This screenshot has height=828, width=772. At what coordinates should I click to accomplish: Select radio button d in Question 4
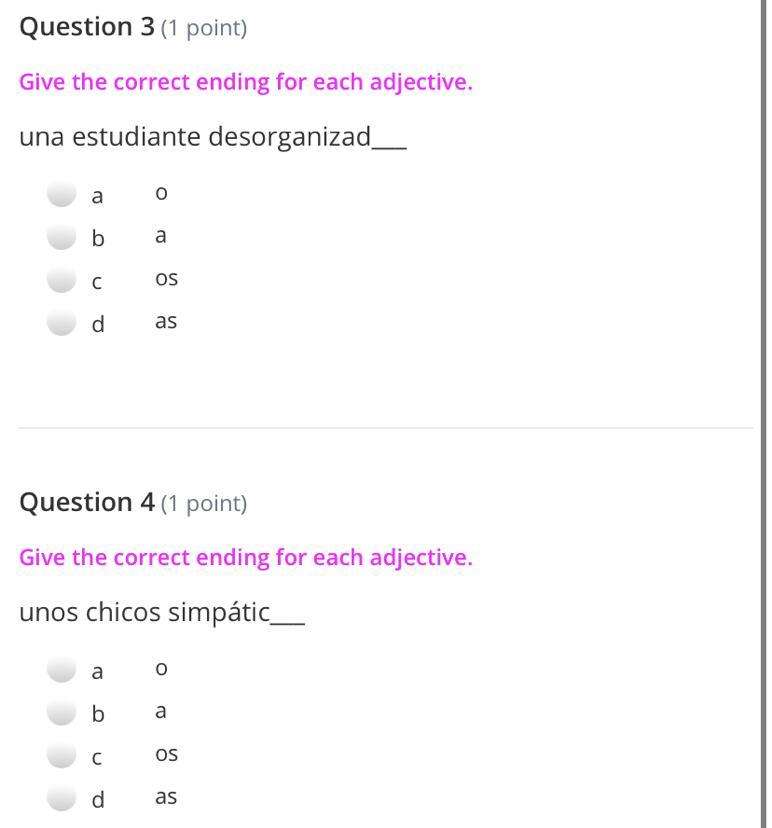click(63, 798)
